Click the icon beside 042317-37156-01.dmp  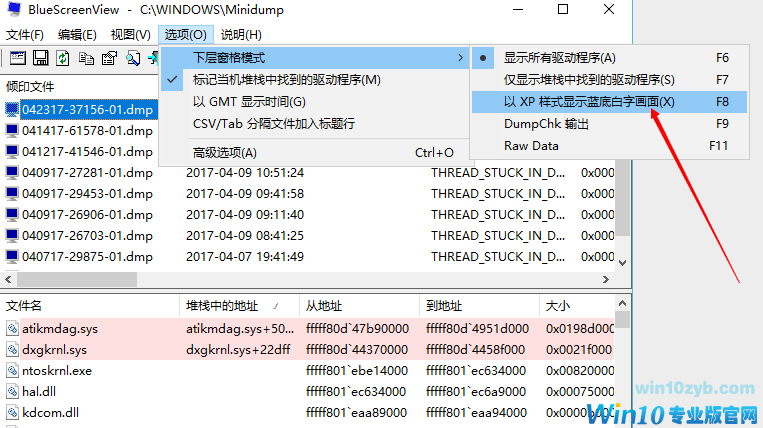(x=12, y=109)
